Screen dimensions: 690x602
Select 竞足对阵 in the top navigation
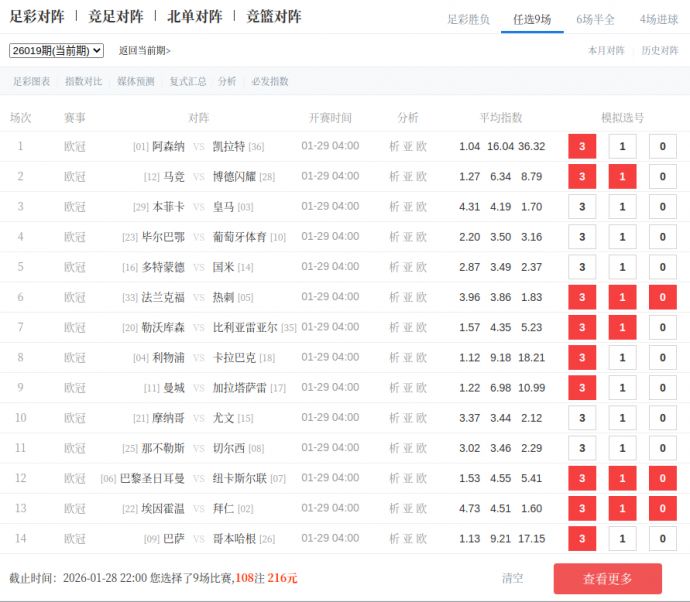(x=115, y=17)
